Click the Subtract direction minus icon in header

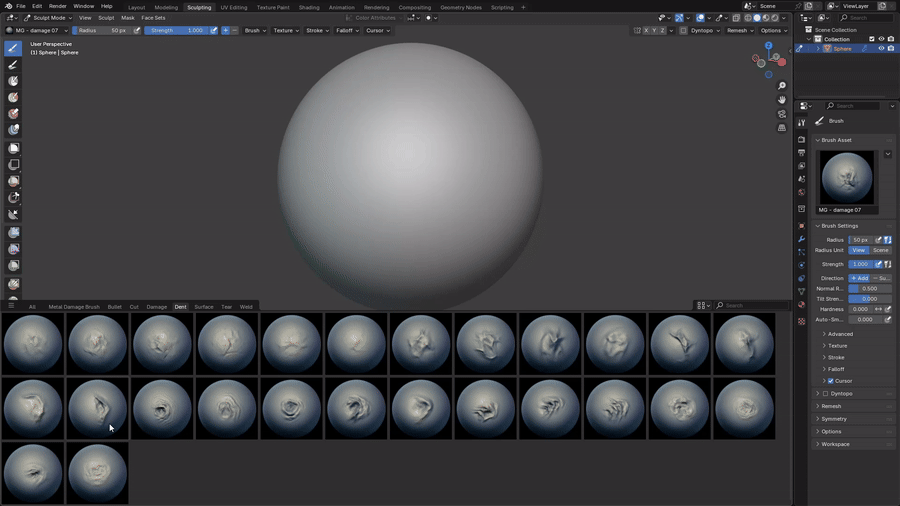click(234, 30)
